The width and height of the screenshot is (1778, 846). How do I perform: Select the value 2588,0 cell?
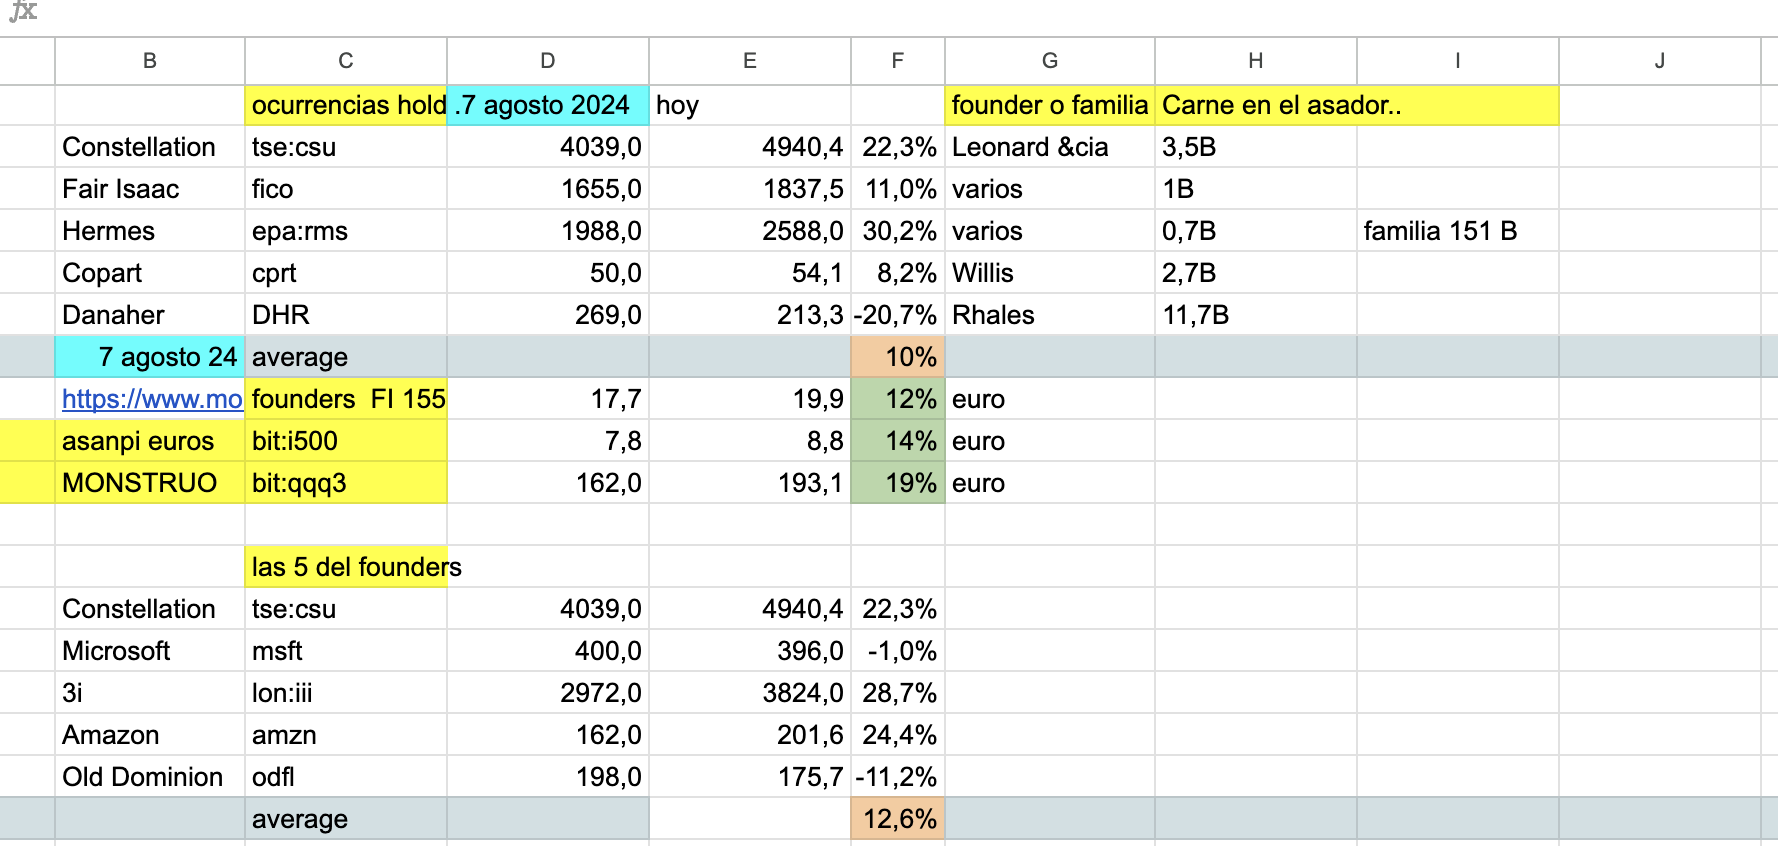tap(750, 231)
